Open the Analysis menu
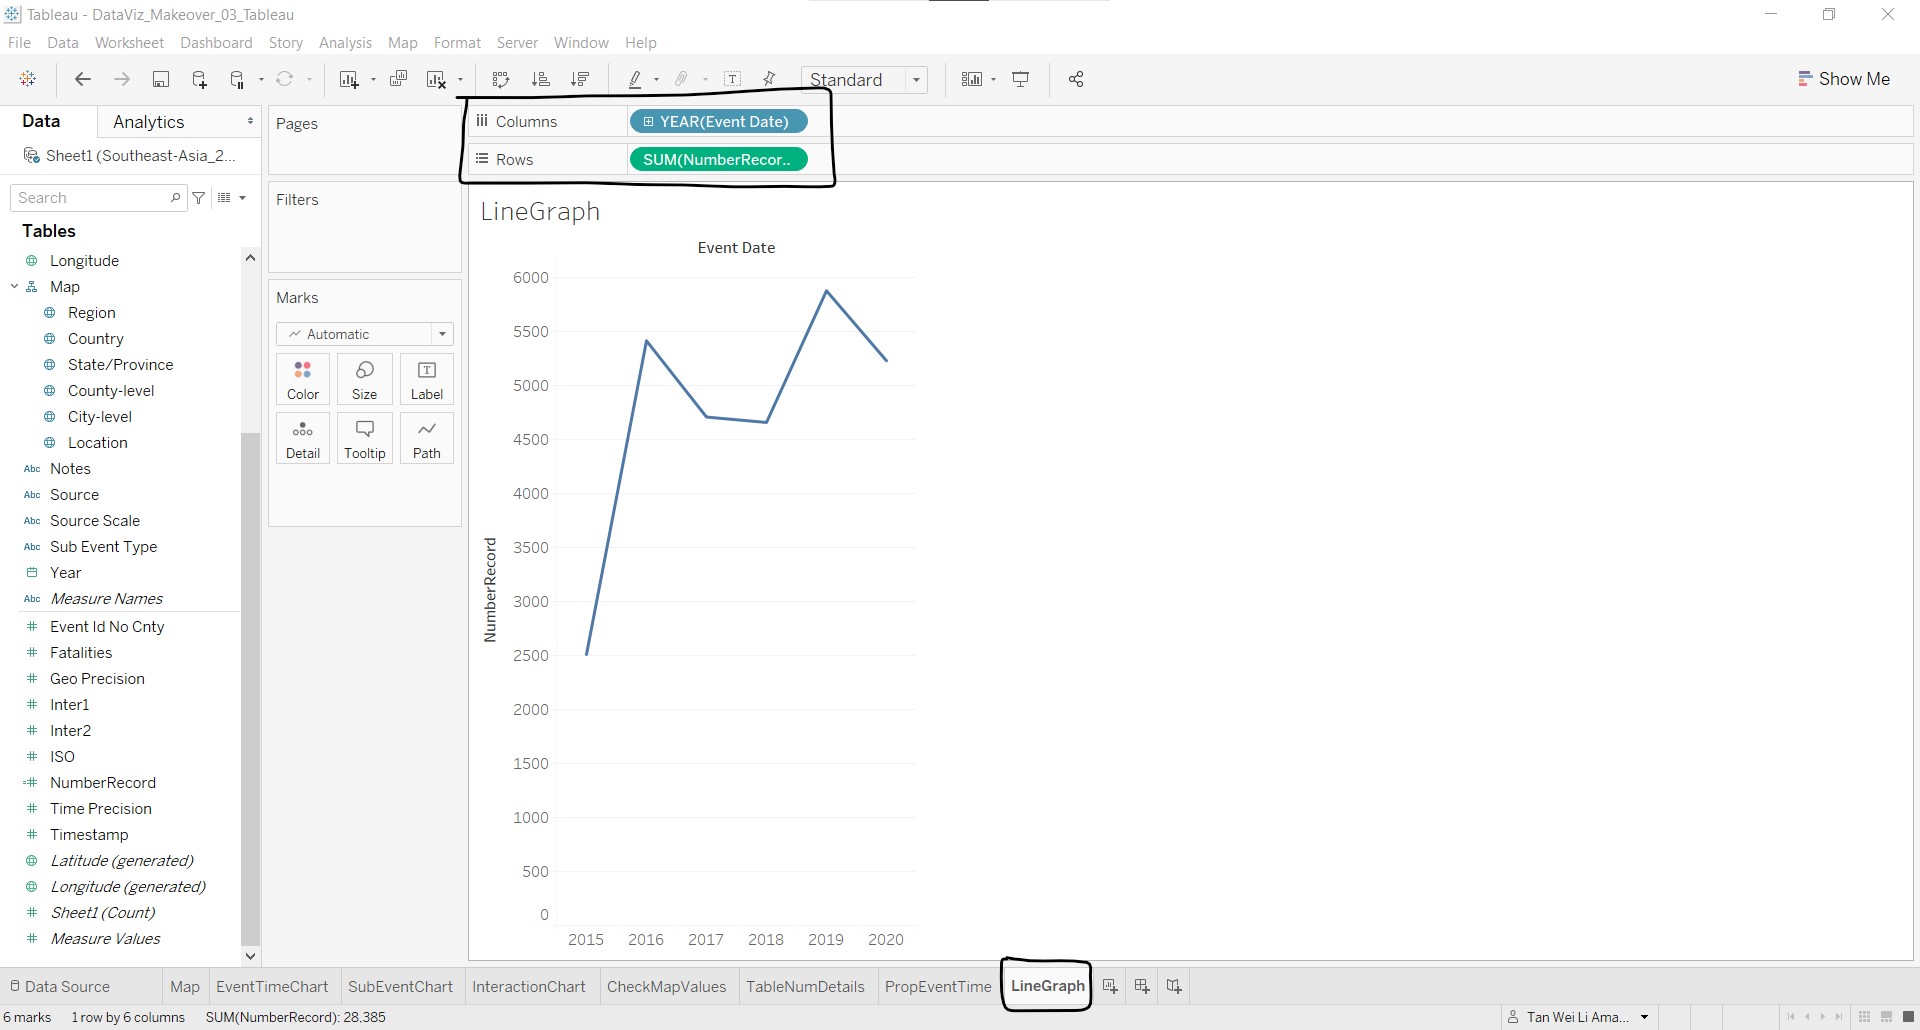The width and height of the screenshot is (1920, 1030). pyautogui.click(x=345, y=43)
